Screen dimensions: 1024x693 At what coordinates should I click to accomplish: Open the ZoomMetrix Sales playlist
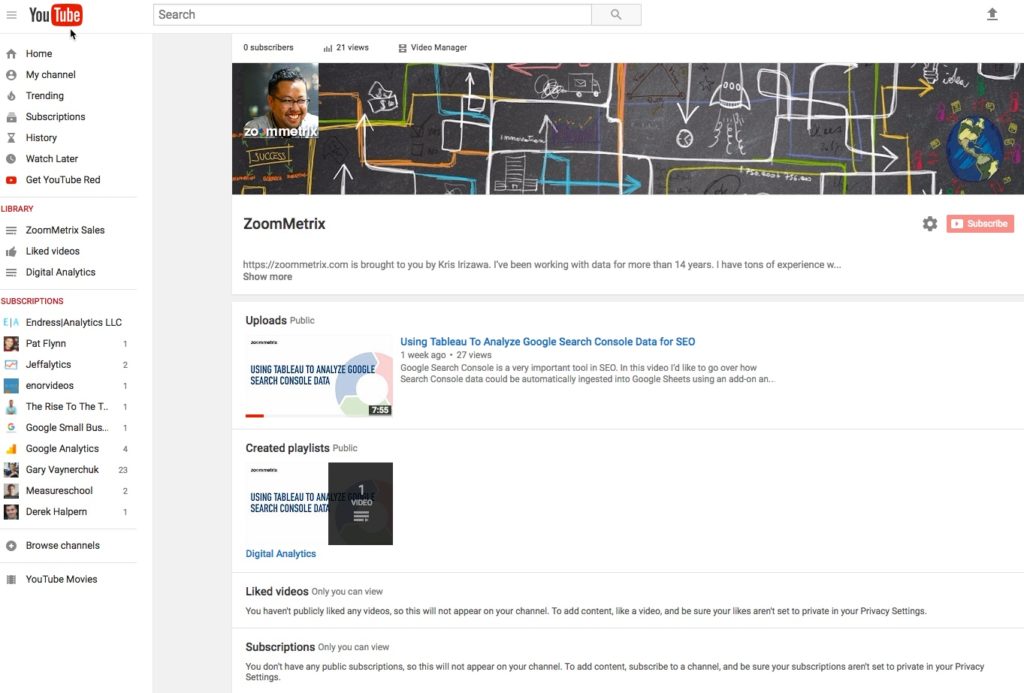[67, 229]
